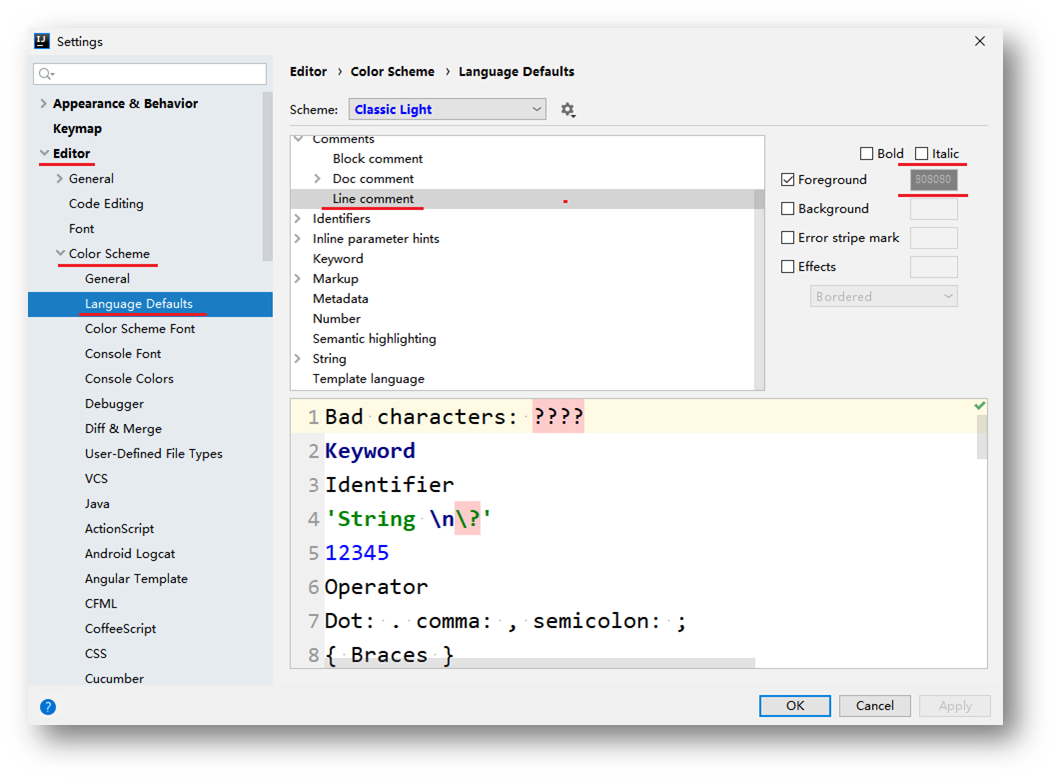Click the preview horizontal scrollbar
The height and width of the screenshot is (782, 1060).
click(x=541, y=663)
